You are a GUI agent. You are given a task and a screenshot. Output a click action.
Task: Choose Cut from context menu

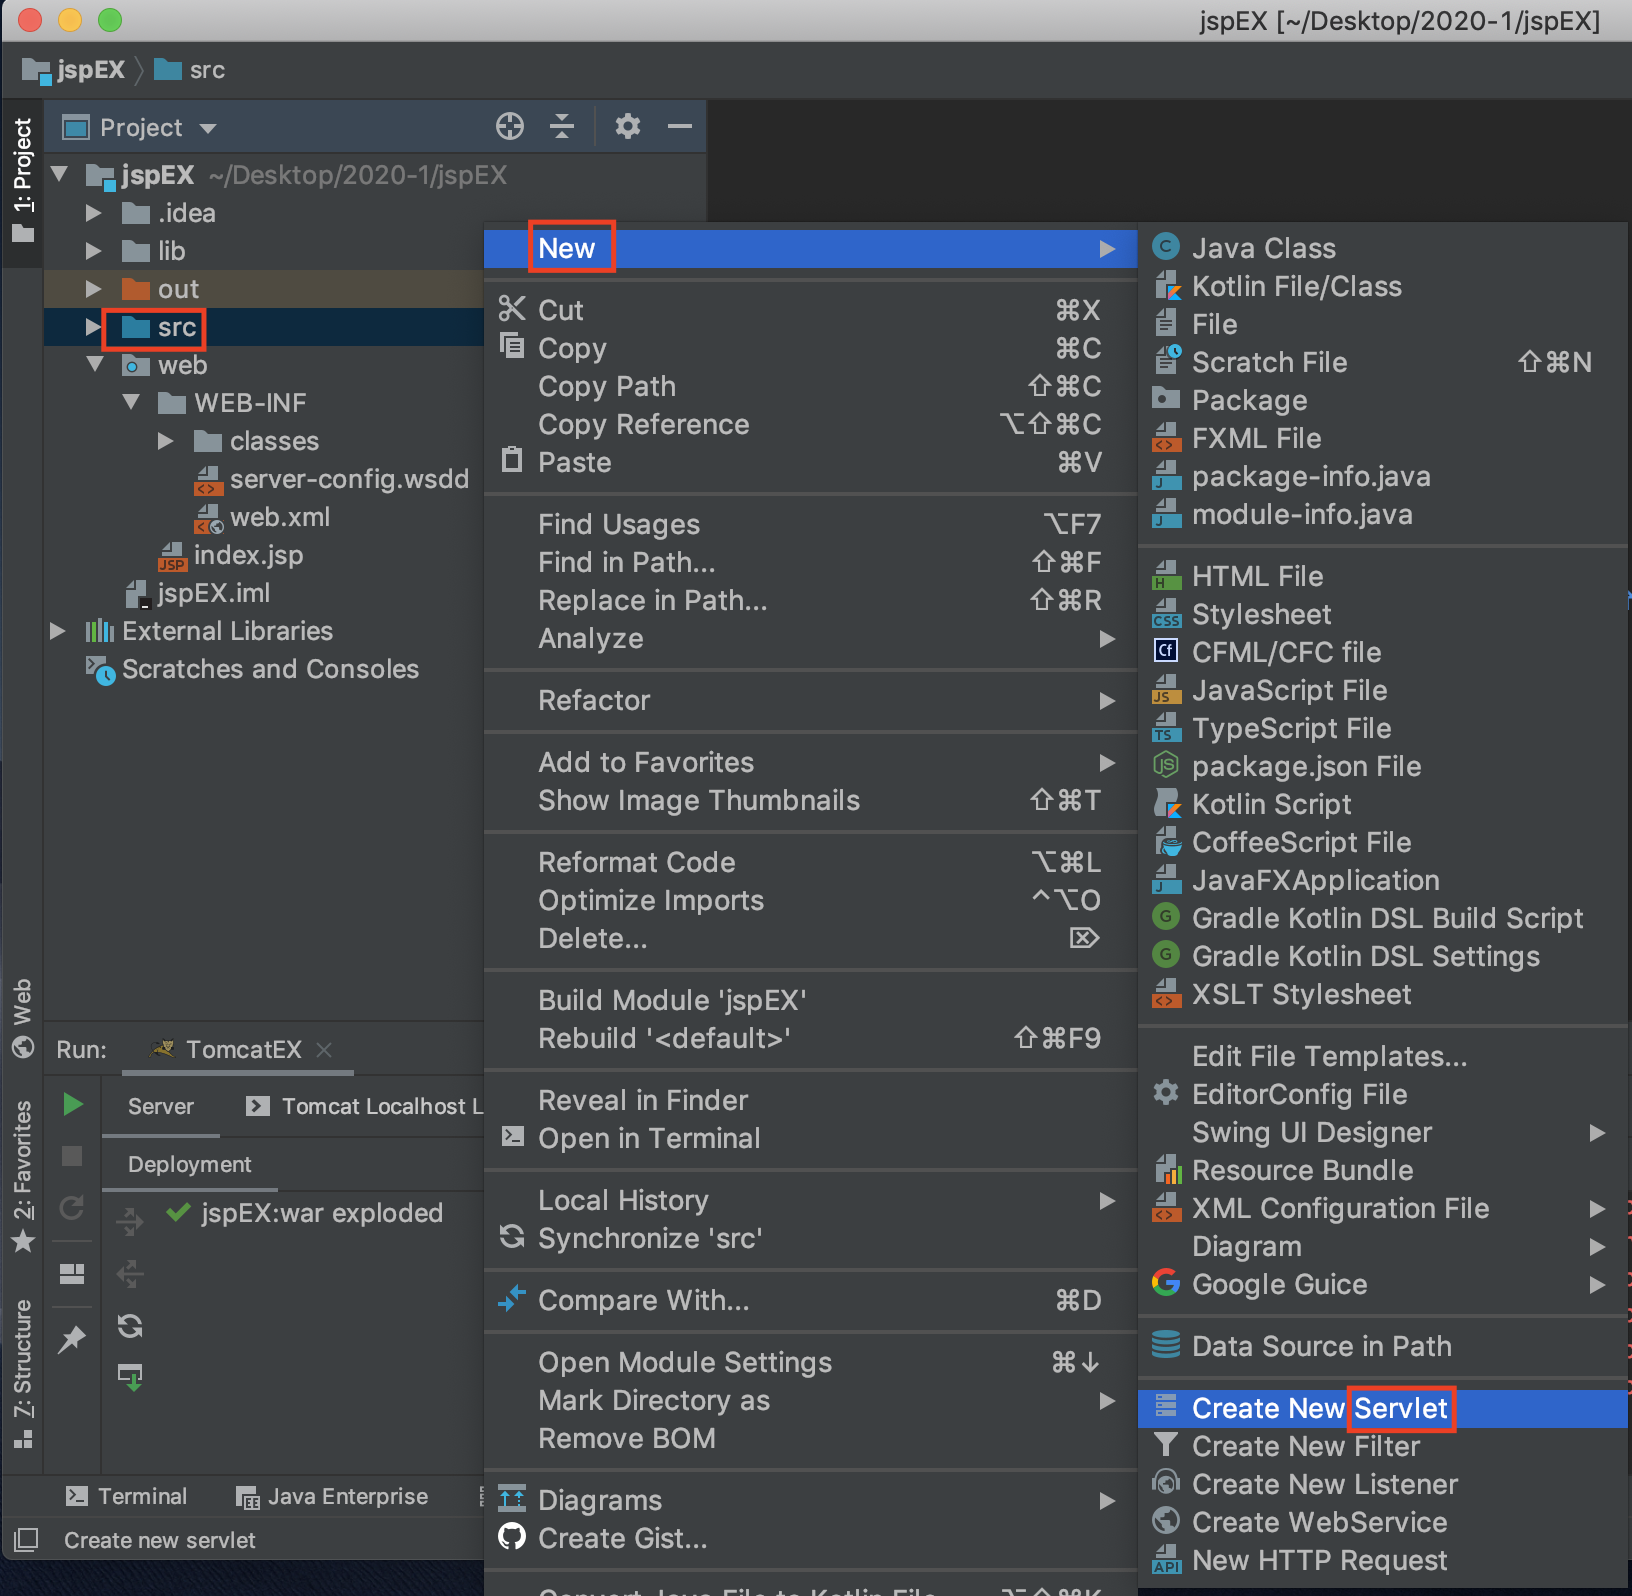810,310
